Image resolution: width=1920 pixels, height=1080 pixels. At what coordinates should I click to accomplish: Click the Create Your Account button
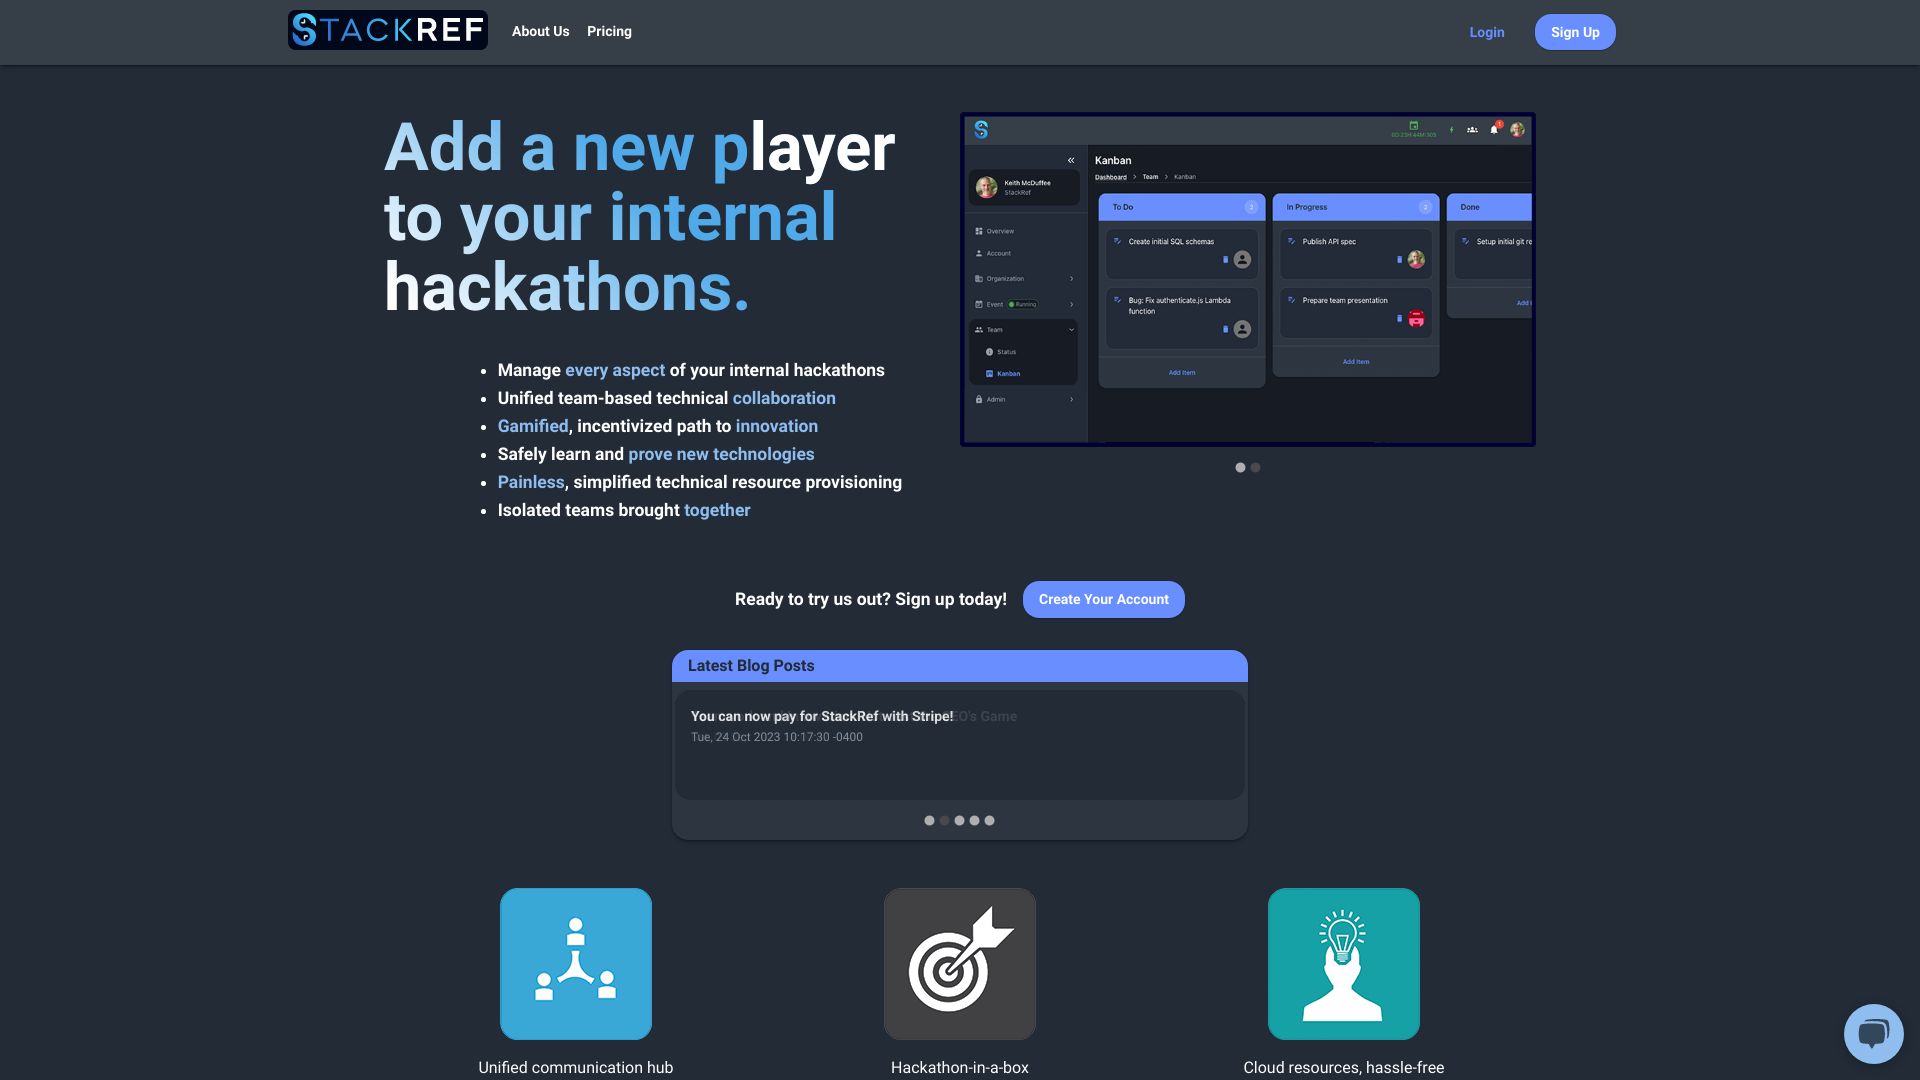[x=1104, y=600]
